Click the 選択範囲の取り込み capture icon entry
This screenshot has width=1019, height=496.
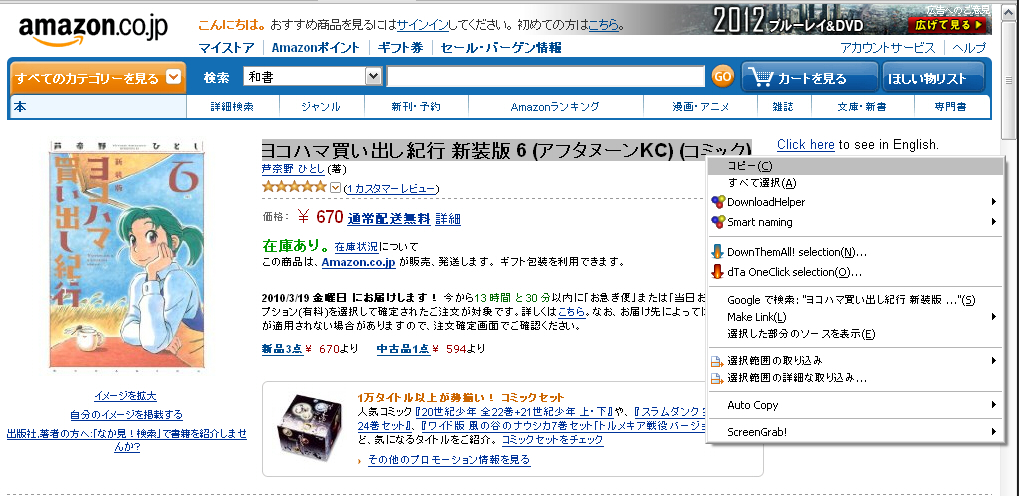(x=717, y=360)
